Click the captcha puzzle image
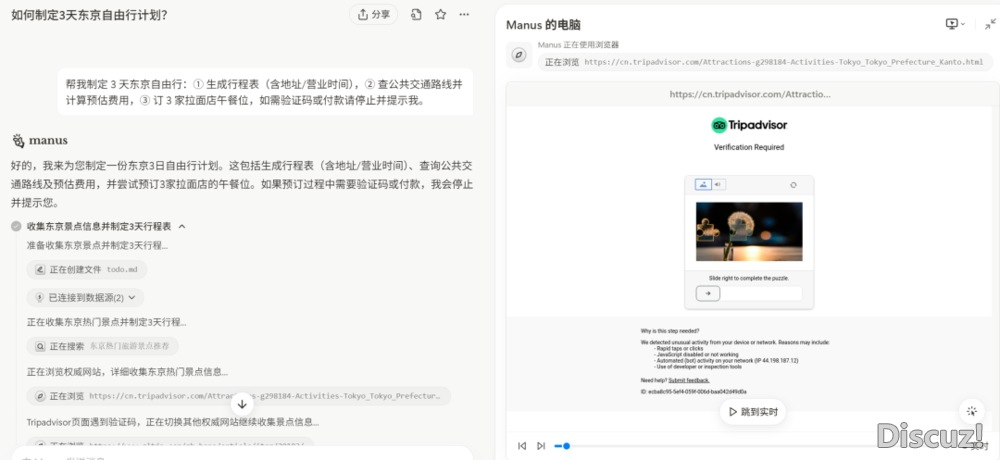The height and width of the screenshot is (460, 1000). [749, 232]
